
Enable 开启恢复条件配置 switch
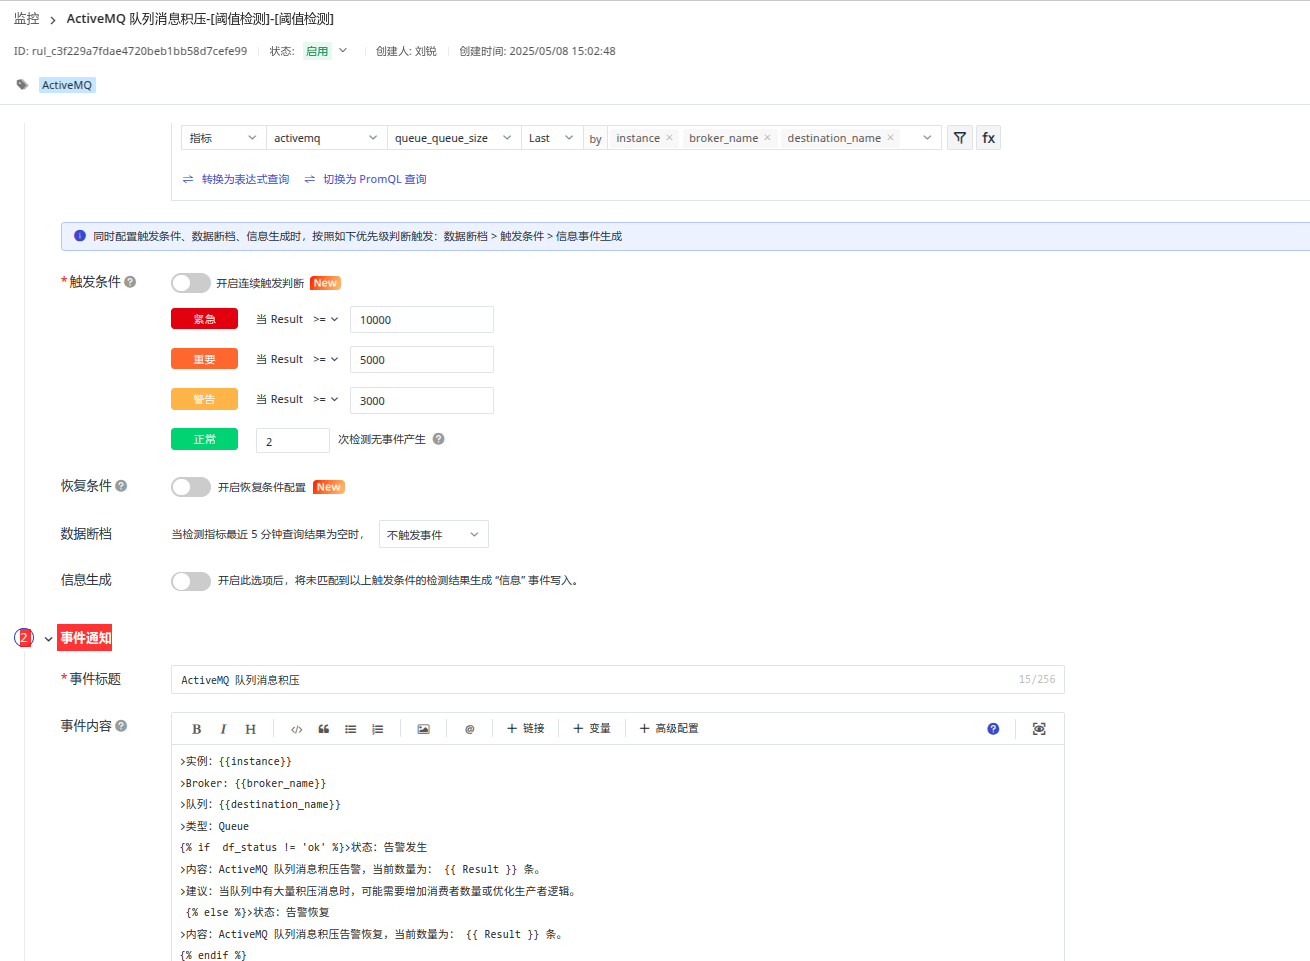(191, 487)
